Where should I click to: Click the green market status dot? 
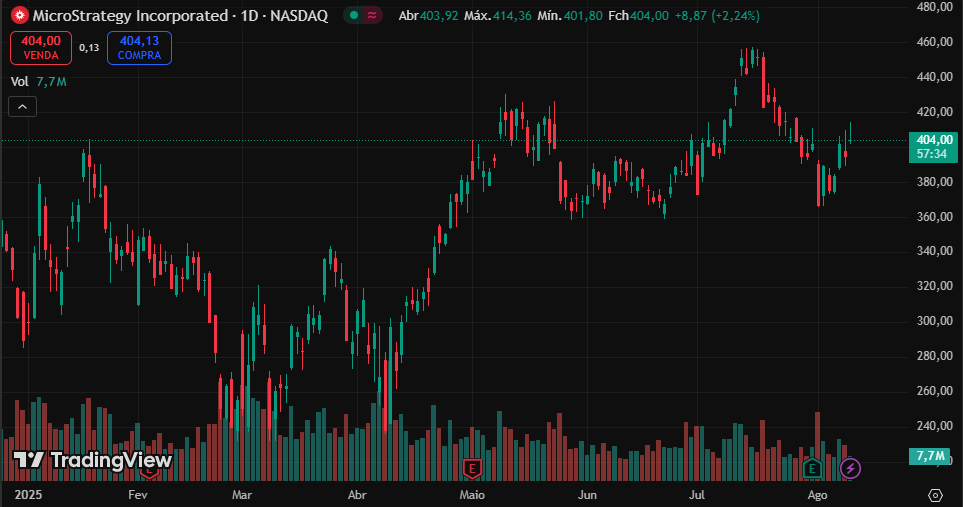click(354, 15)
